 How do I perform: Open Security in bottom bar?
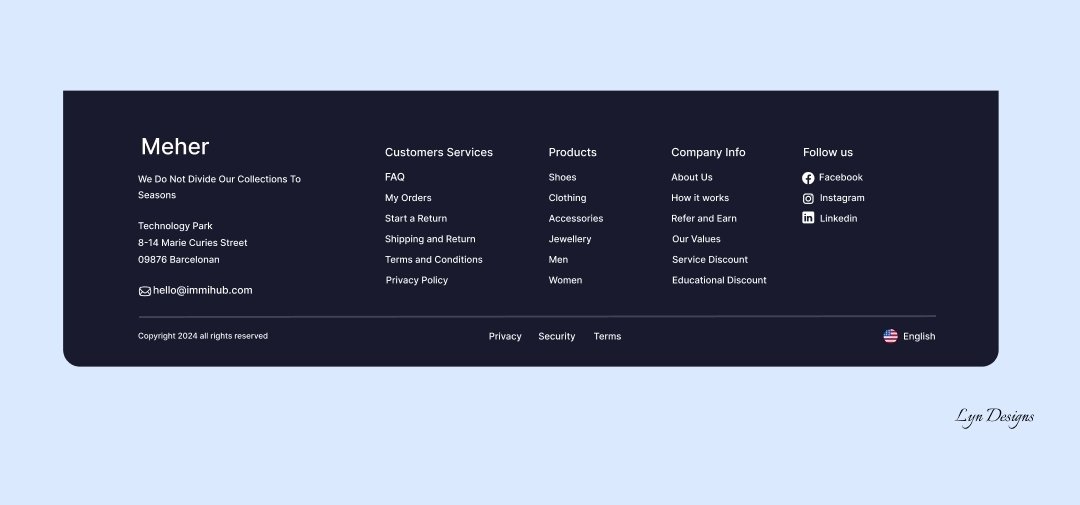(x=557, y=336)
